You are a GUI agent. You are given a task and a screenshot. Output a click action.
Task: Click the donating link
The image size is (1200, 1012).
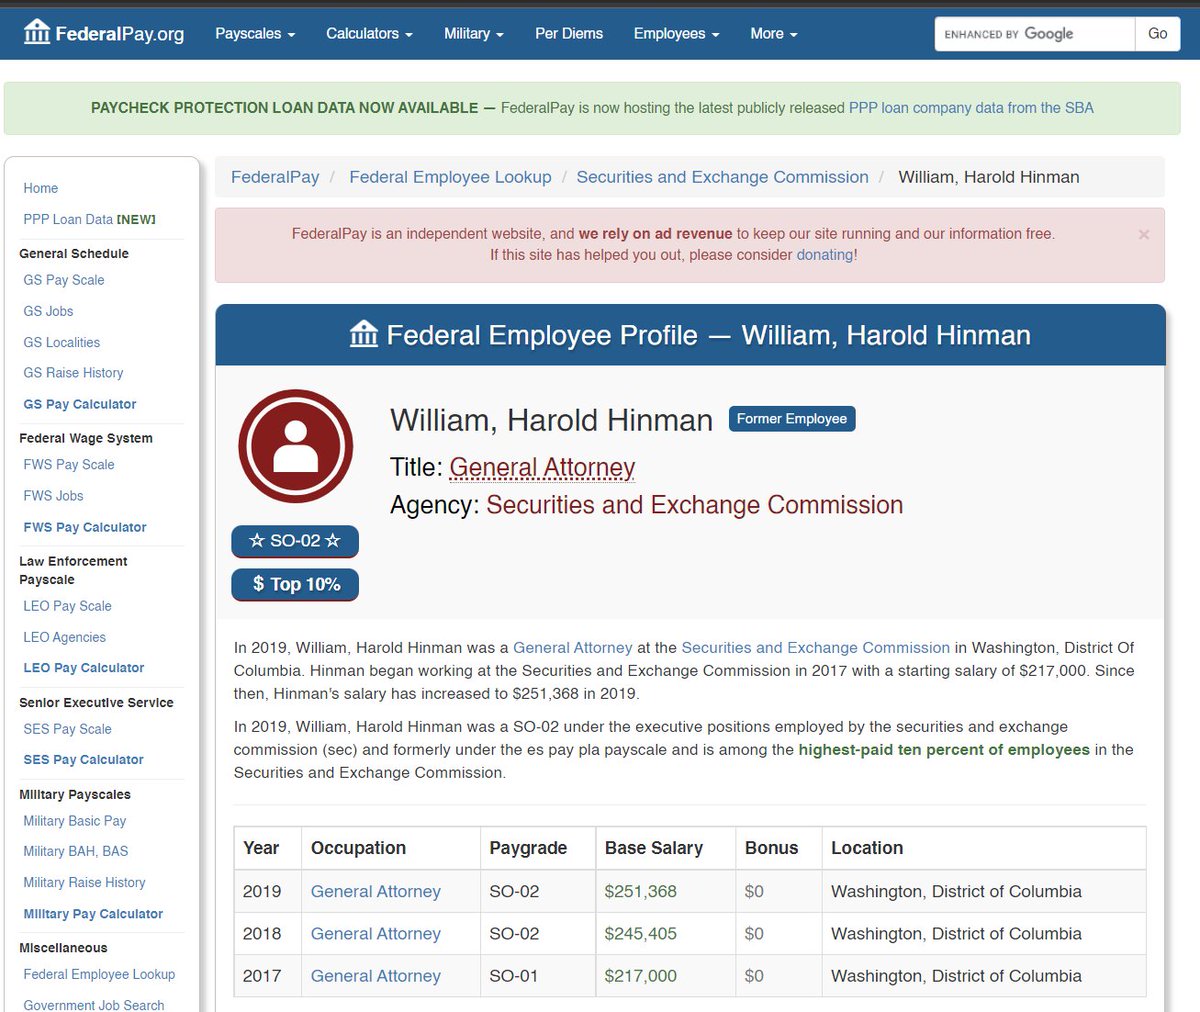(x=825, y=255)
